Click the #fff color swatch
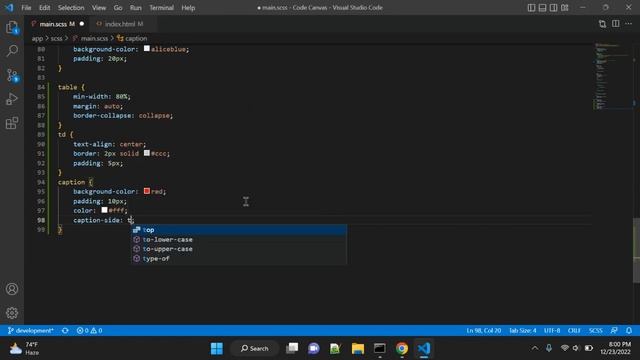The image size is (640, 360). (104, 210)
